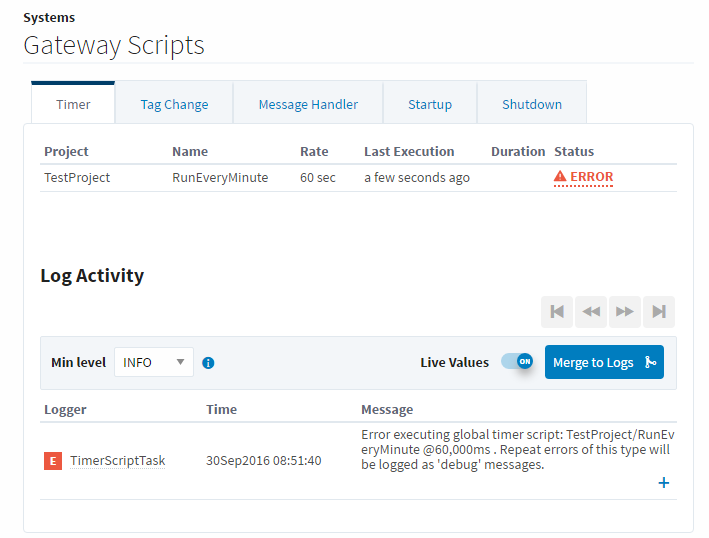Select the Timer tab
The width and height of the screenshot is (709, 538).
[73, 104]
